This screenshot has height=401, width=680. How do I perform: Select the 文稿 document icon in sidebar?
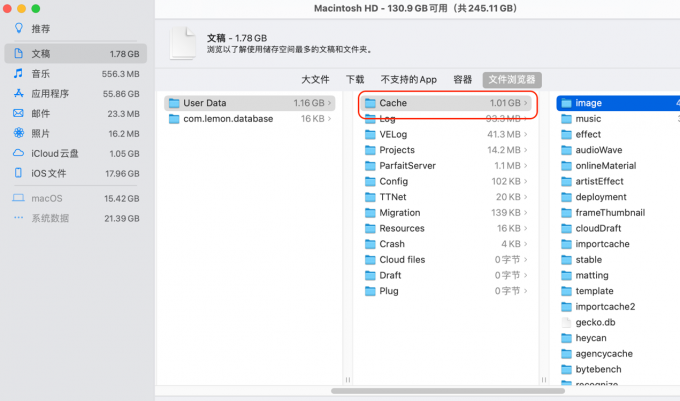18,53
